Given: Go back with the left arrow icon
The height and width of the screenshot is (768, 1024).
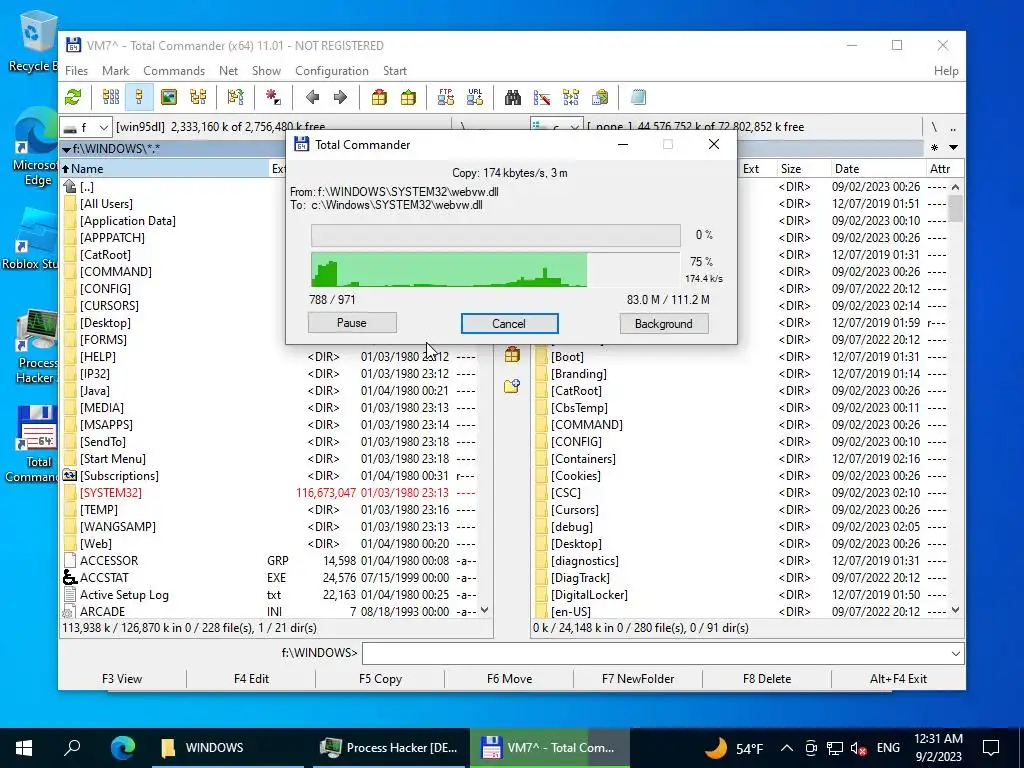Looking at the screenshot, I should tap(312, 97).
